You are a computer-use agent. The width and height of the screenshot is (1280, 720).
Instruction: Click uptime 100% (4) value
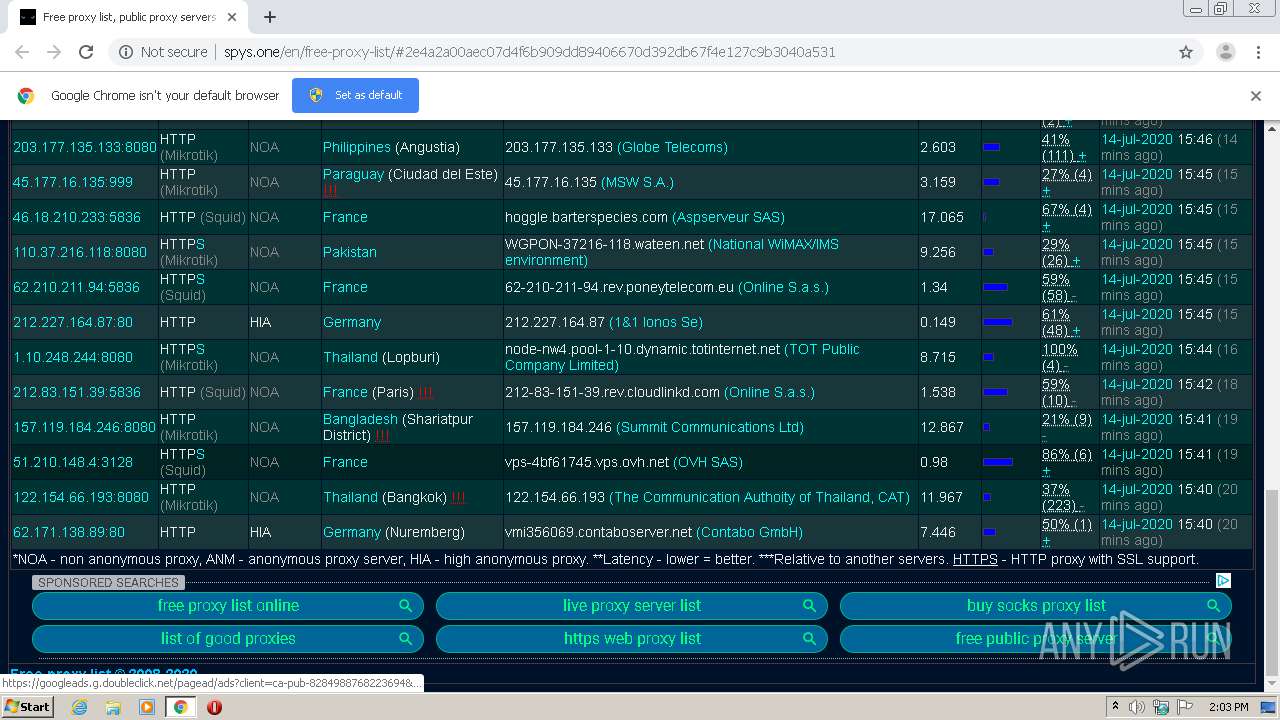click(1060, 357)
